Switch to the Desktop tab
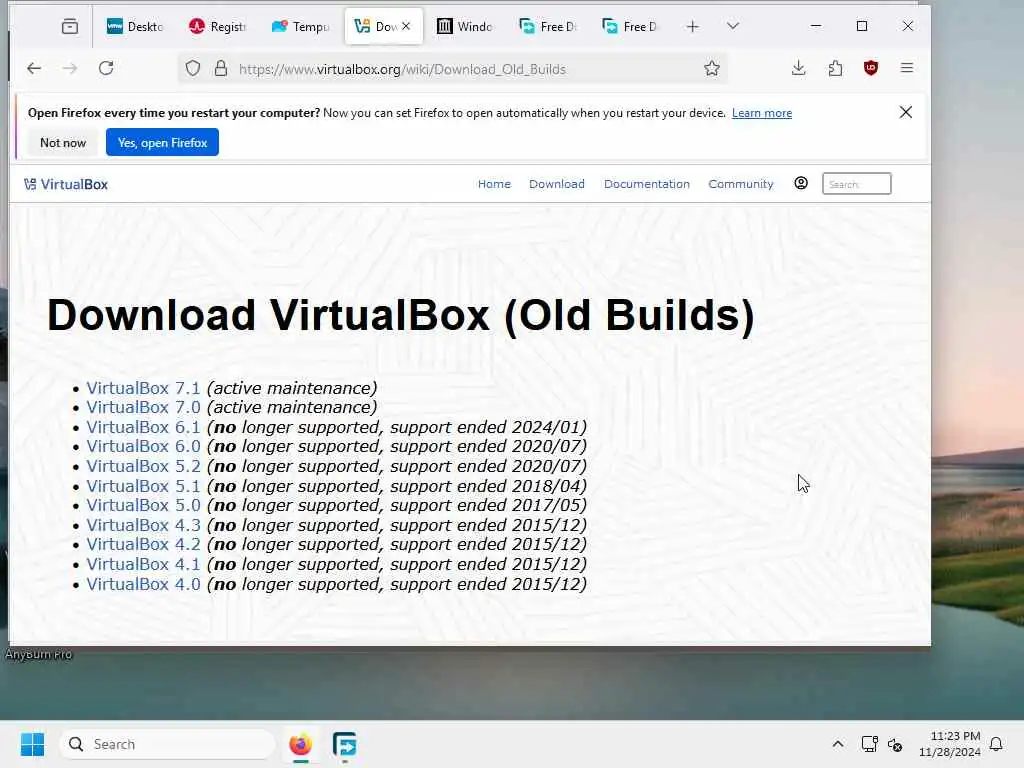The image size is (1024, 768). 135,26
